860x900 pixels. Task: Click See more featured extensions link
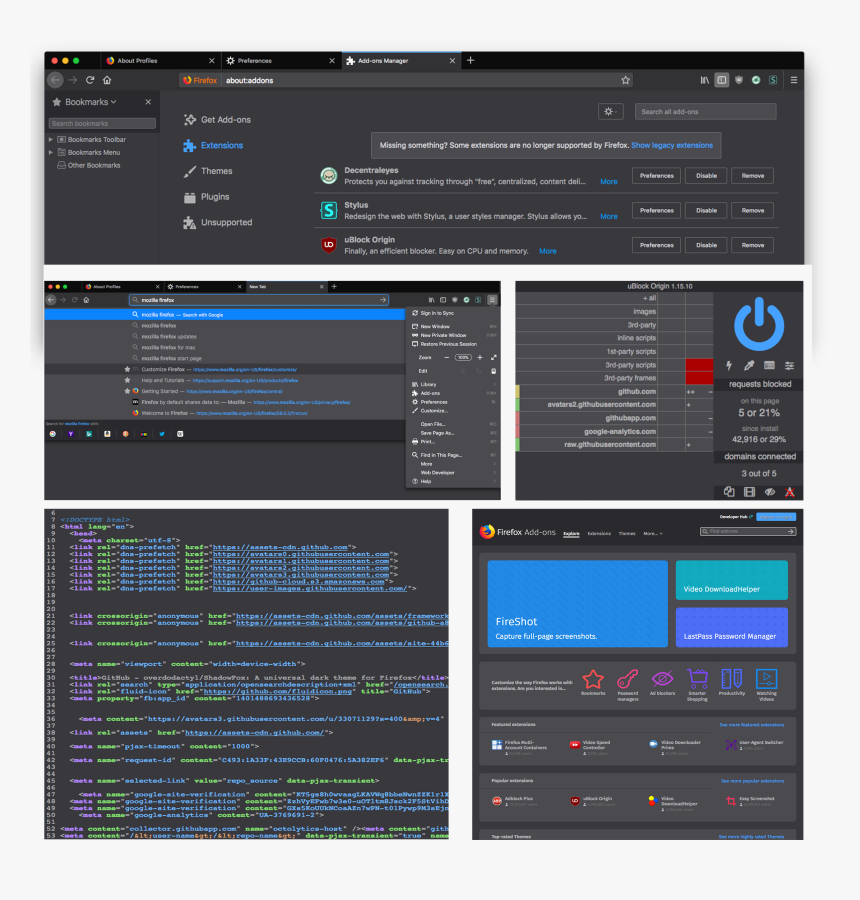(x=751, y=725)
